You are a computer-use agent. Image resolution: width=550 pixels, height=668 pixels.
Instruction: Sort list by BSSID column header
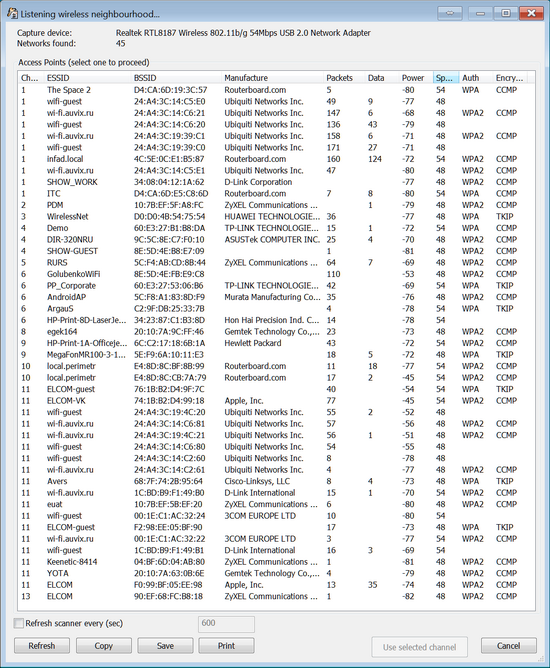click(x=176, y=78)
